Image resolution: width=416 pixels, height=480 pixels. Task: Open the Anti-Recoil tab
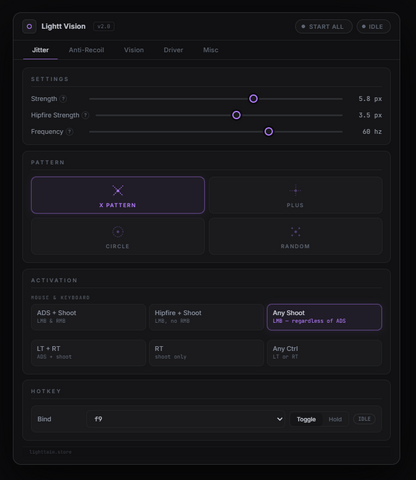(x=86, y=50)
